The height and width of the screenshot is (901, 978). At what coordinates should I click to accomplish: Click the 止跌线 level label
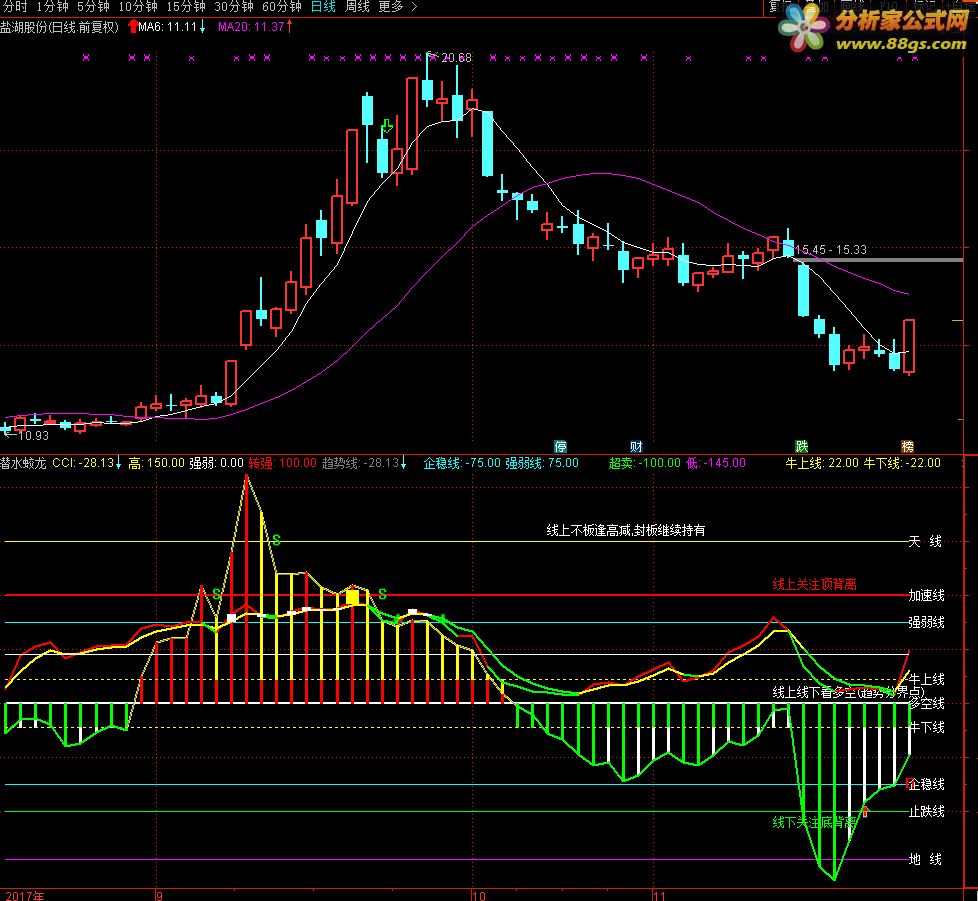point(926,812)
